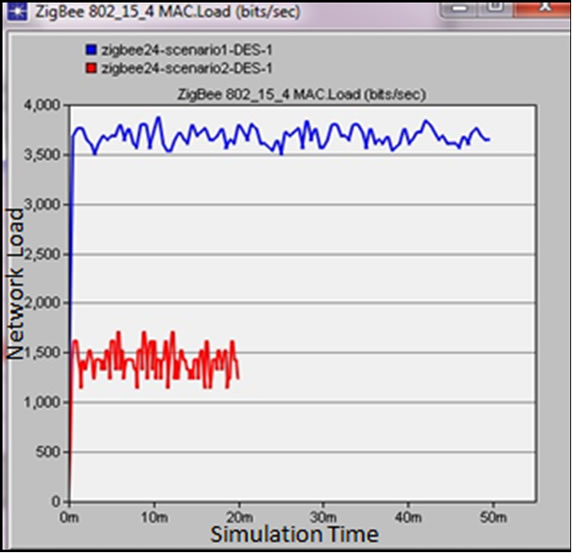Click the Simulation Time axis title
This screenshot has width=572, height=553.
click(x=294, y=534)
